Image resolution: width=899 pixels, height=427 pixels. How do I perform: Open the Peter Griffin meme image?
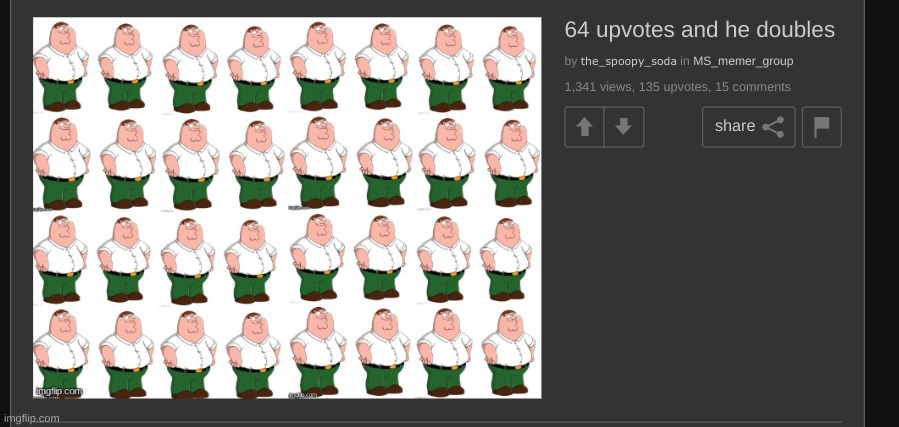pos(287,207)
